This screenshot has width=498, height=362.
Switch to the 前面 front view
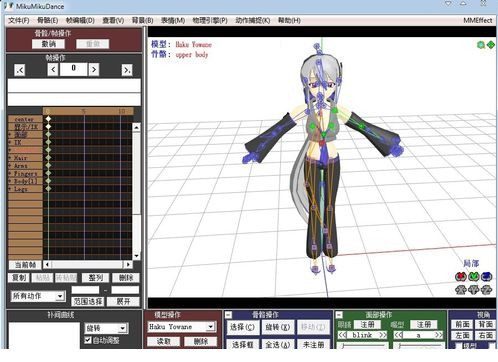[463, 324]
